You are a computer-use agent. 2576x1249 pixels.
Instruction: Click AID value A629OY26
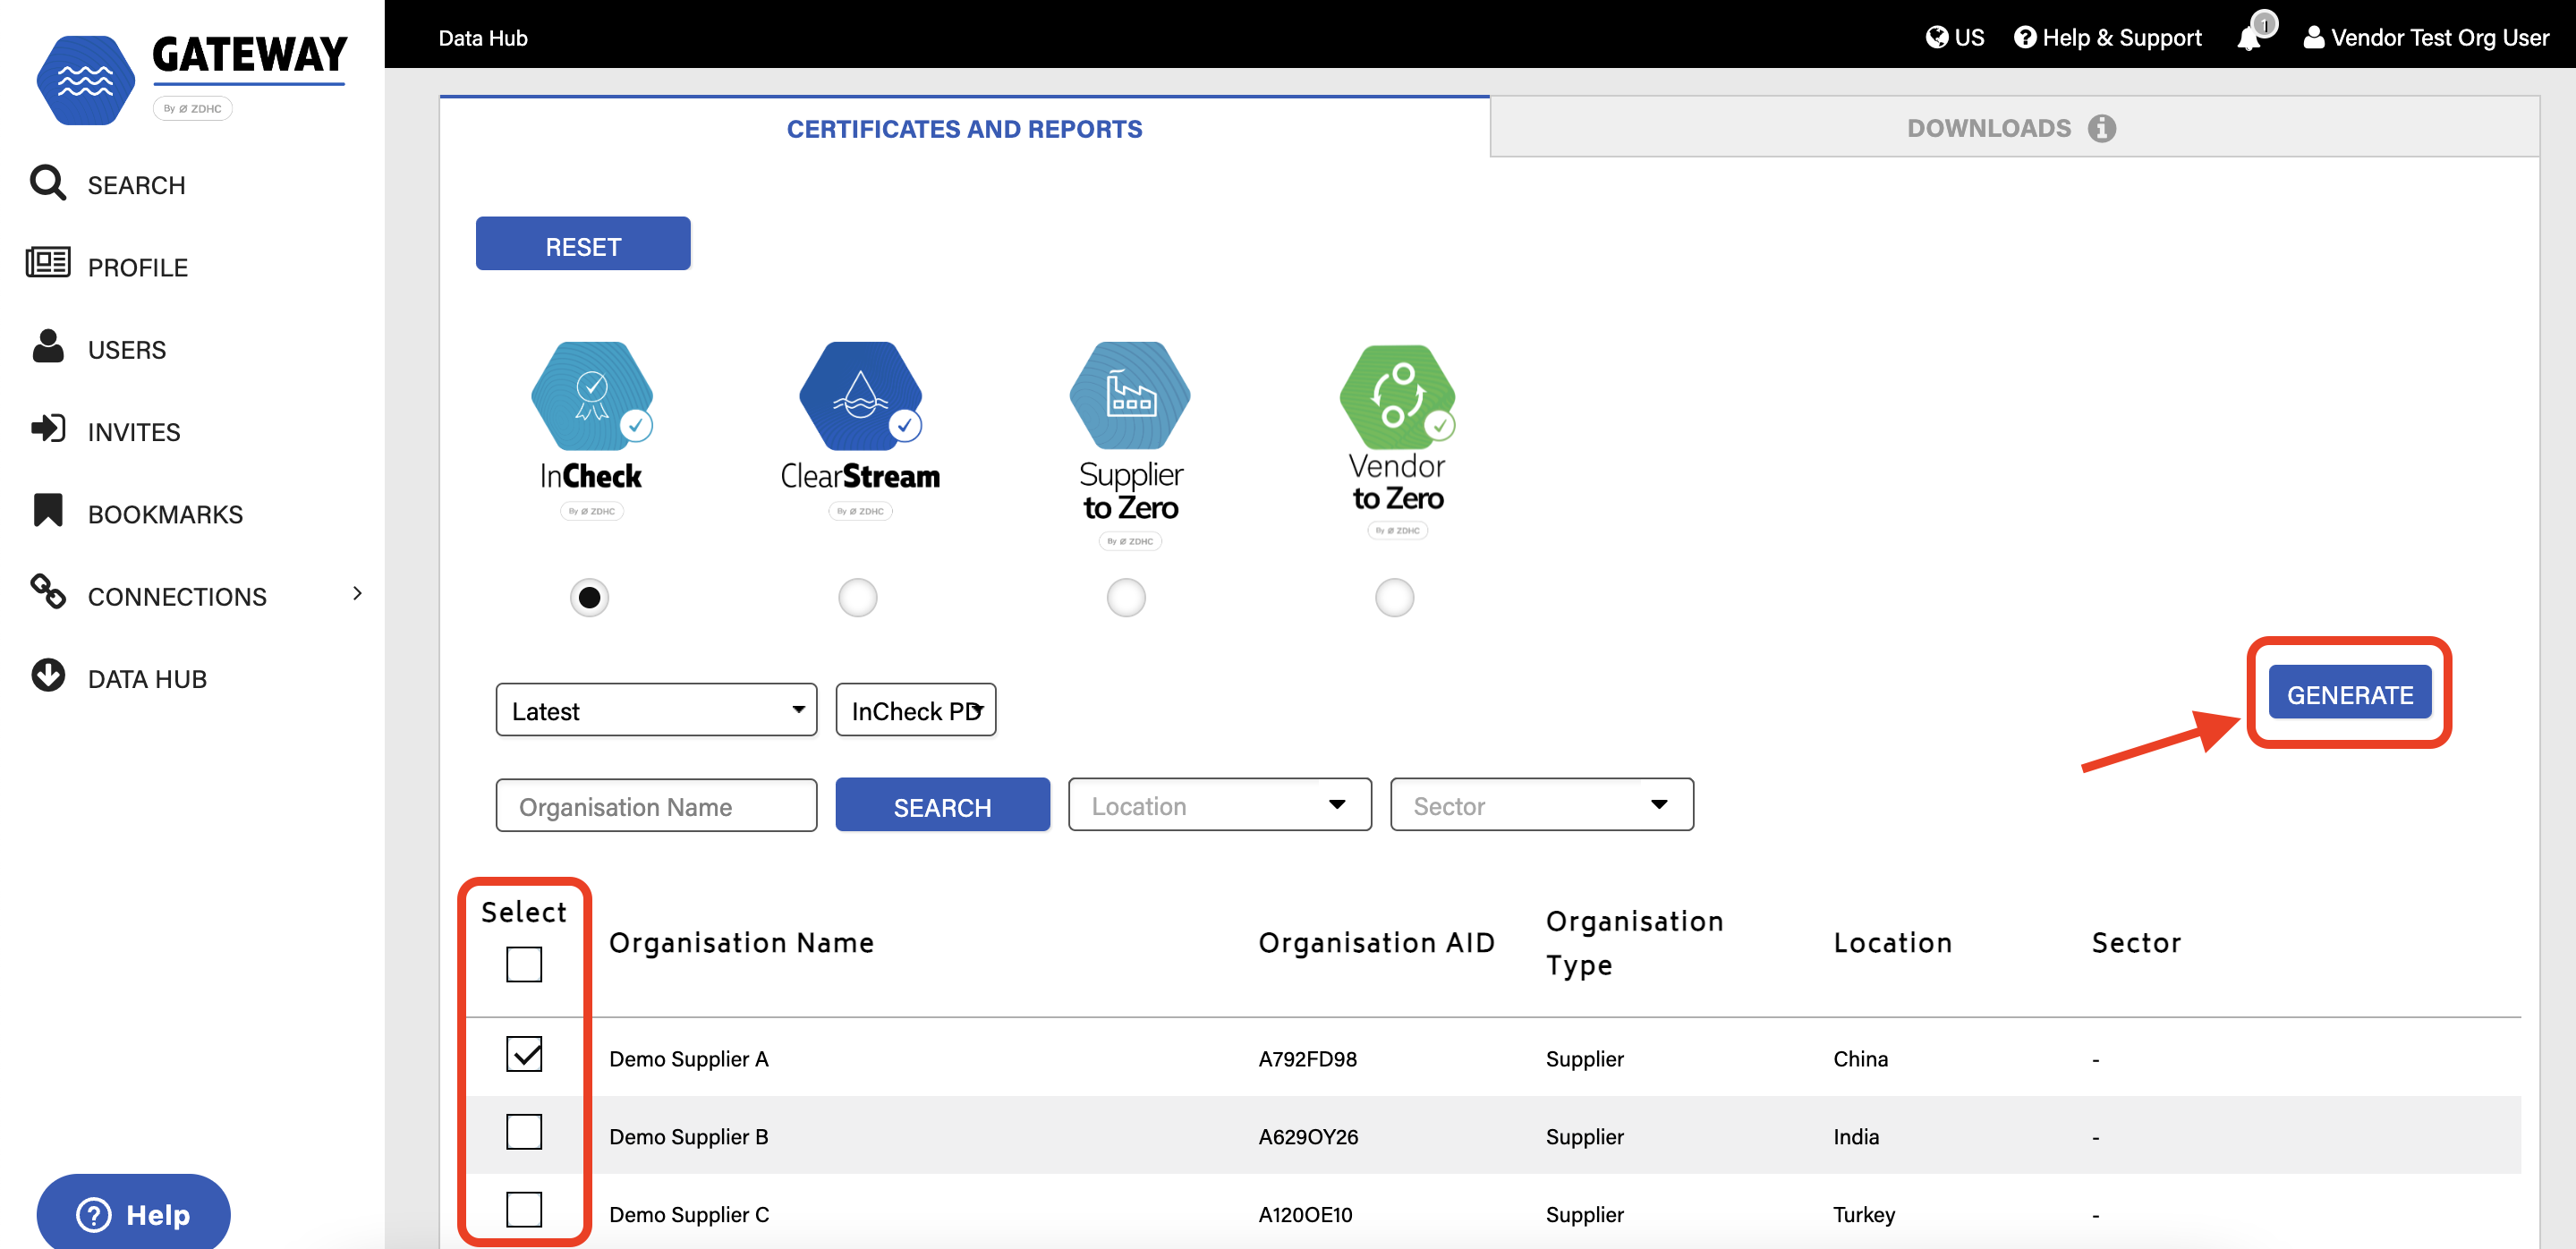pyautogui.click(x=1308, y=1136)
